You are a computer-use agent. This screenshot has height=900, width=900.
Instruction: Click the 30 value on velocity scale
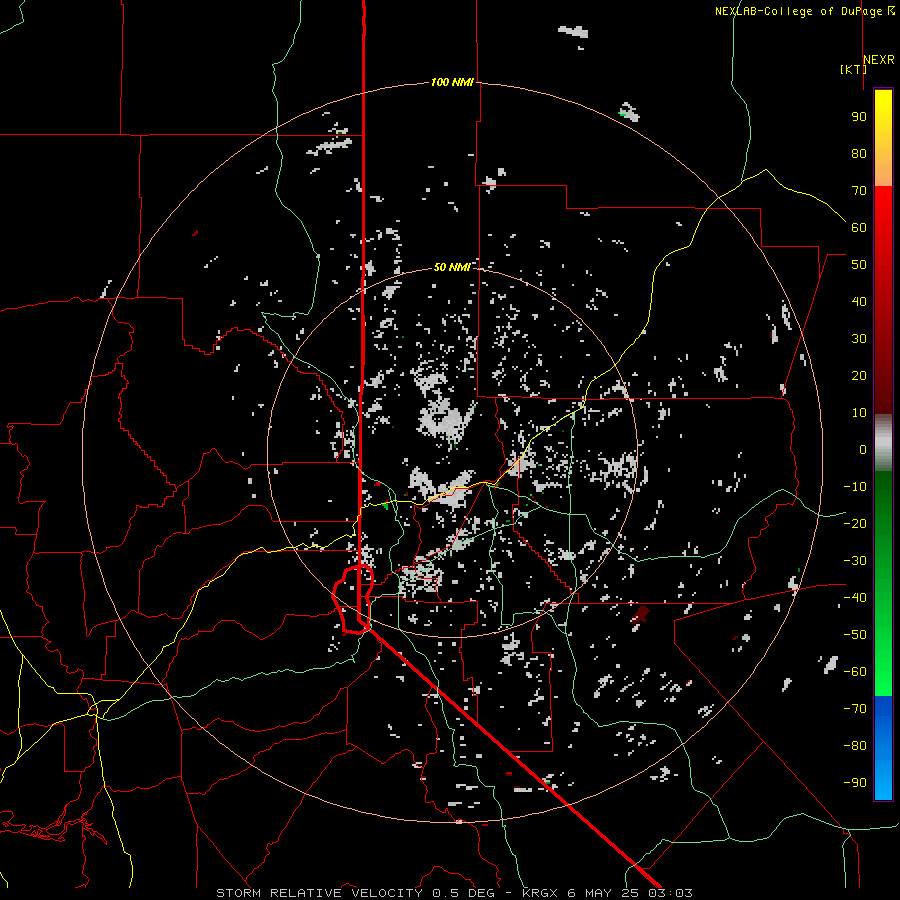coord(859,339)
